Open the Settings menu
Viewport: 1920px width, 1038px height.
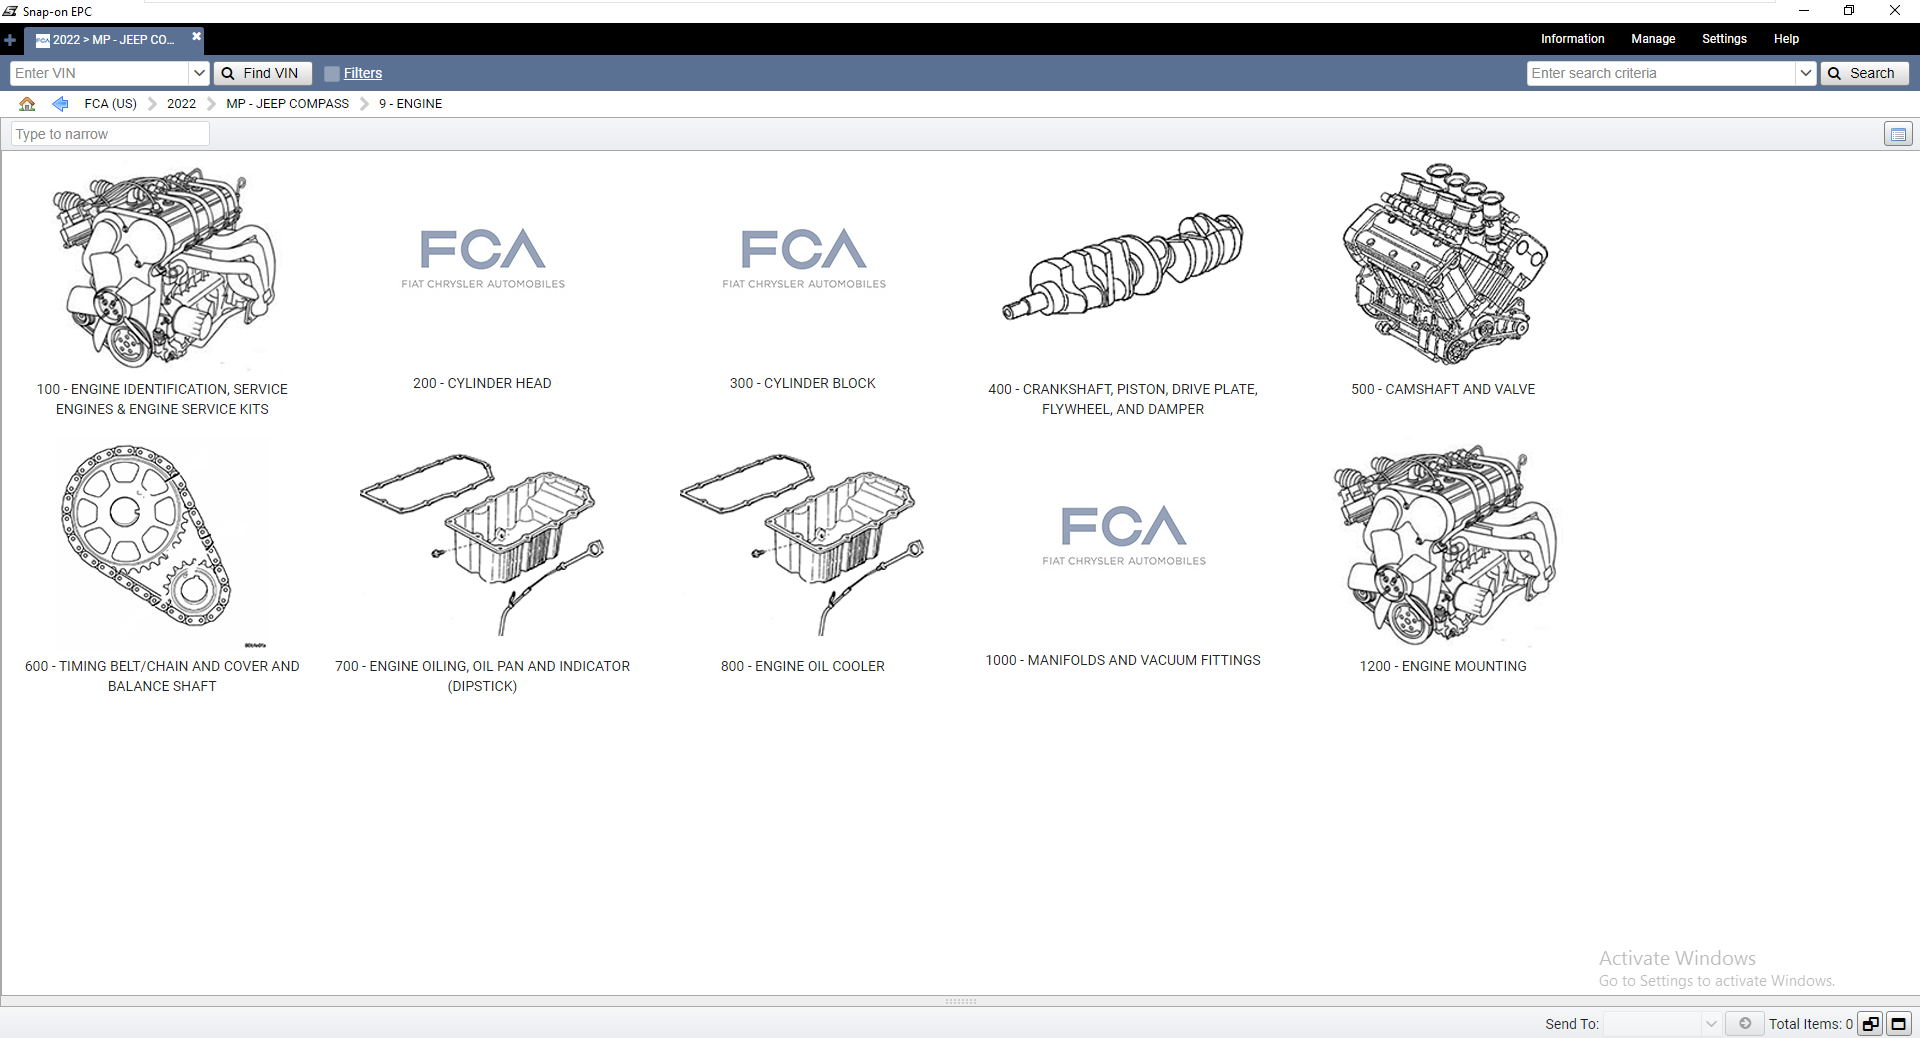click(x=1724, y=39)
